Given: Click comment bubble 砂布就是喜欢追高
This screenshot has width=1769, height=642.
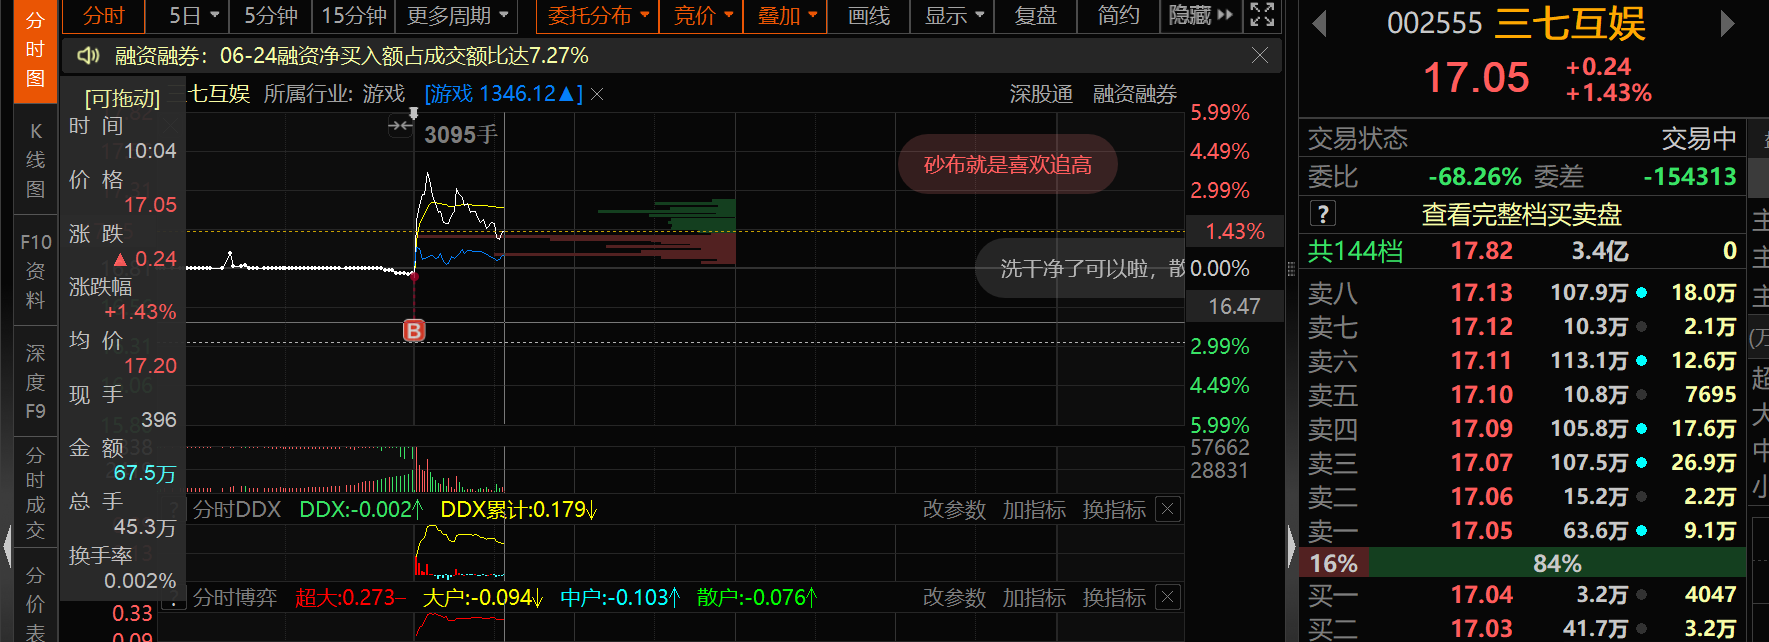Looking at the screenshot, I should tap(1007, 164).
